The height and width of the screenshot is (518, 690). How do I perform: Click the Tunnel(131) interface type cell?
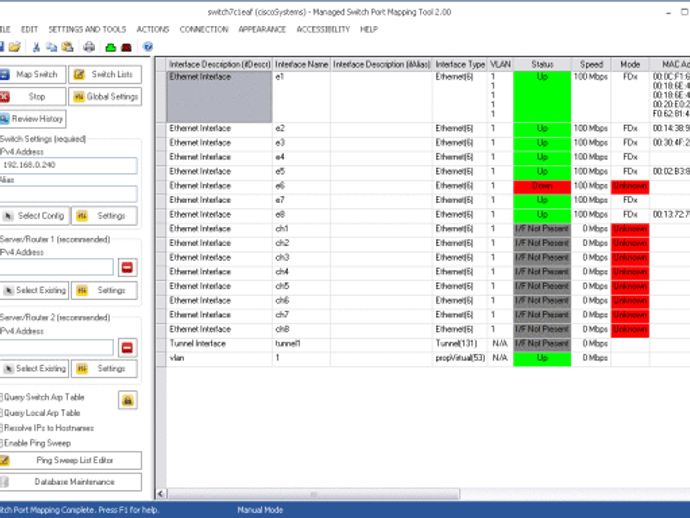tap(460, 344)
